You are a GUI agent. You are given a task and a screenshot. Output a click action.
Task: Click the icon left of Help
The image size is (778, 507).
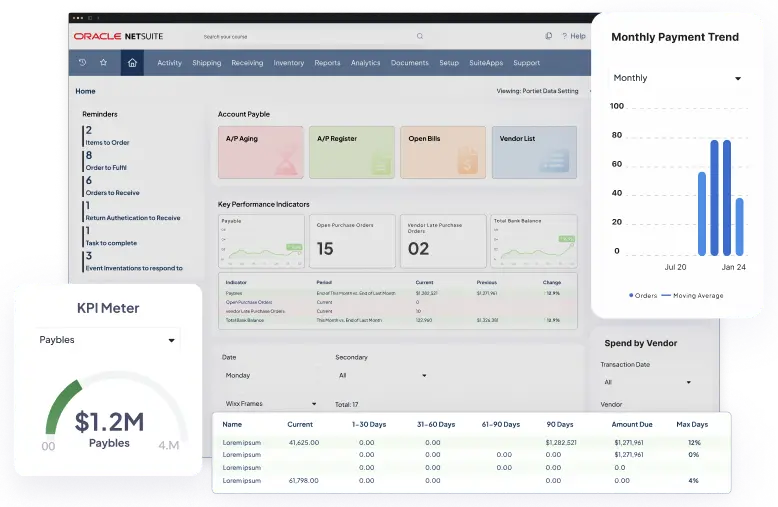(548, 36)
